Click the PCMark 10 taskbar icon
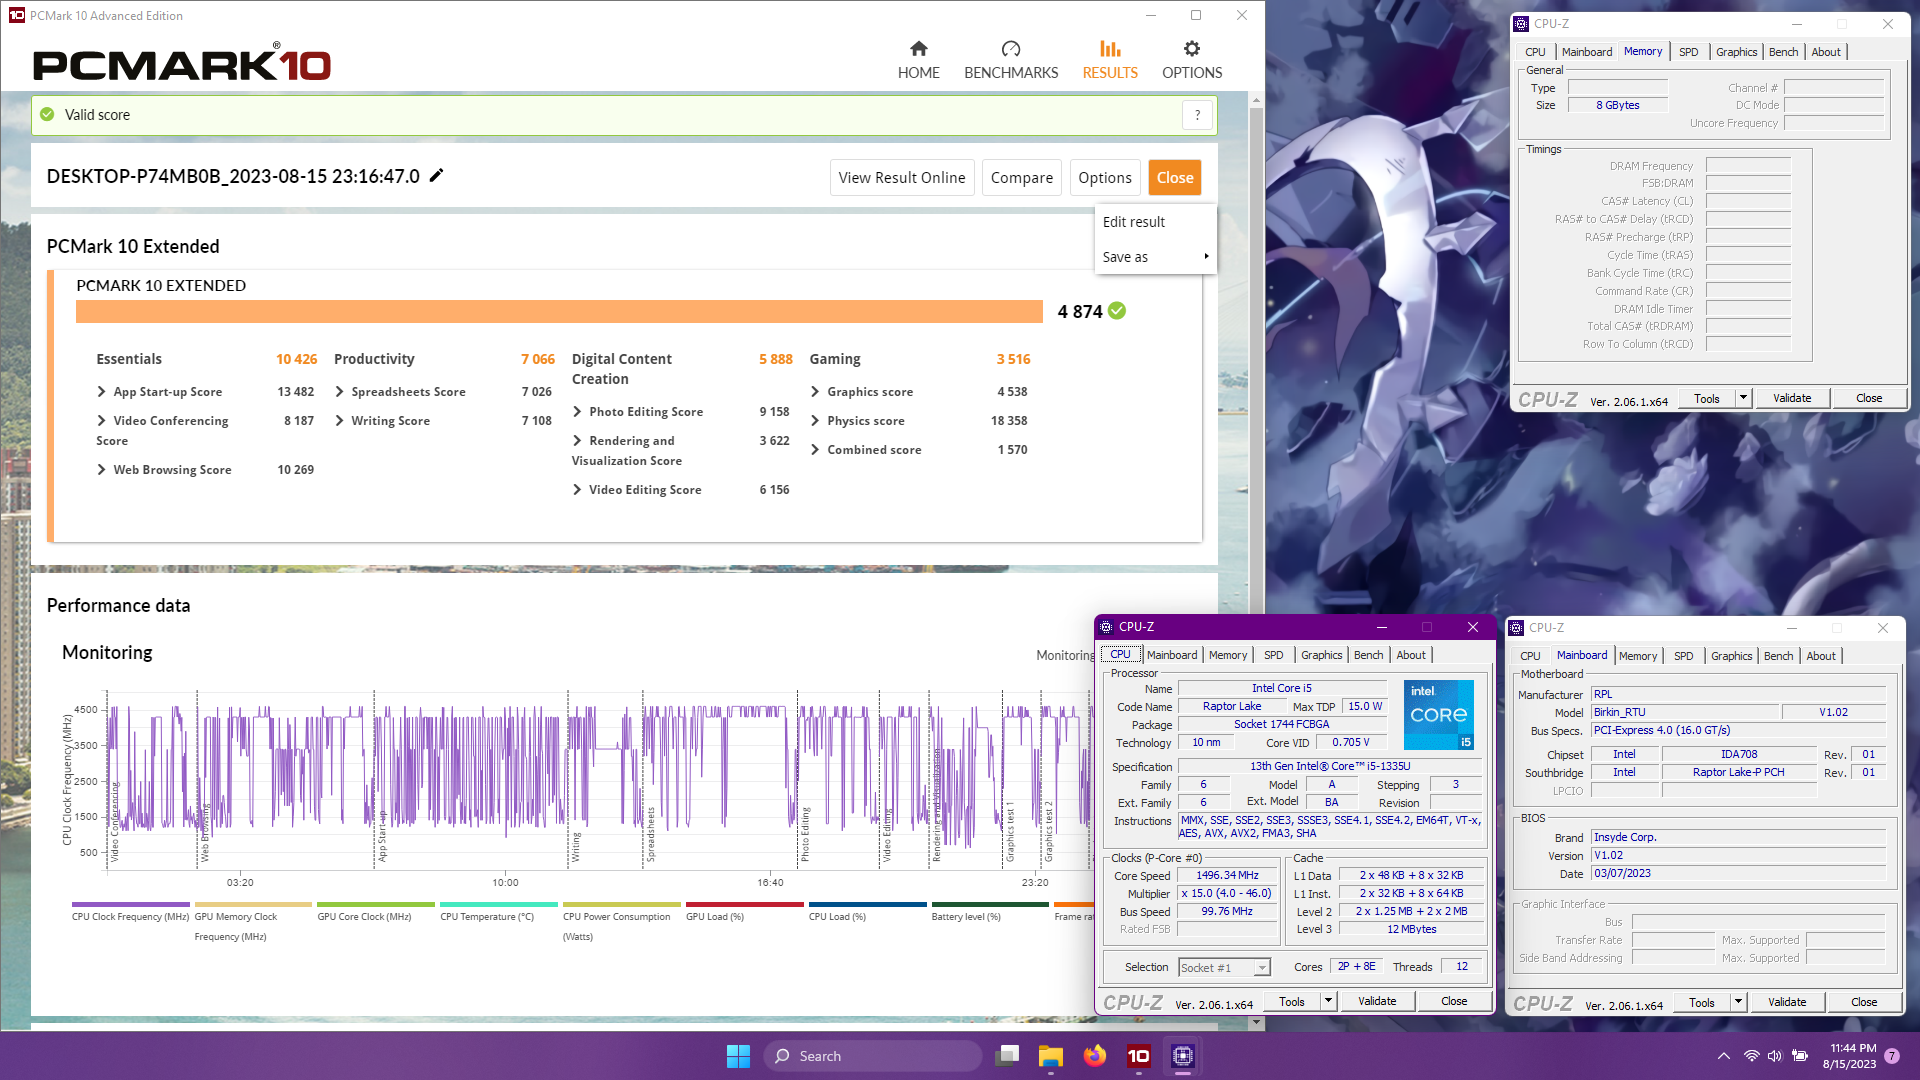The image size is (1920, 1080). tap(1138, 1056)
